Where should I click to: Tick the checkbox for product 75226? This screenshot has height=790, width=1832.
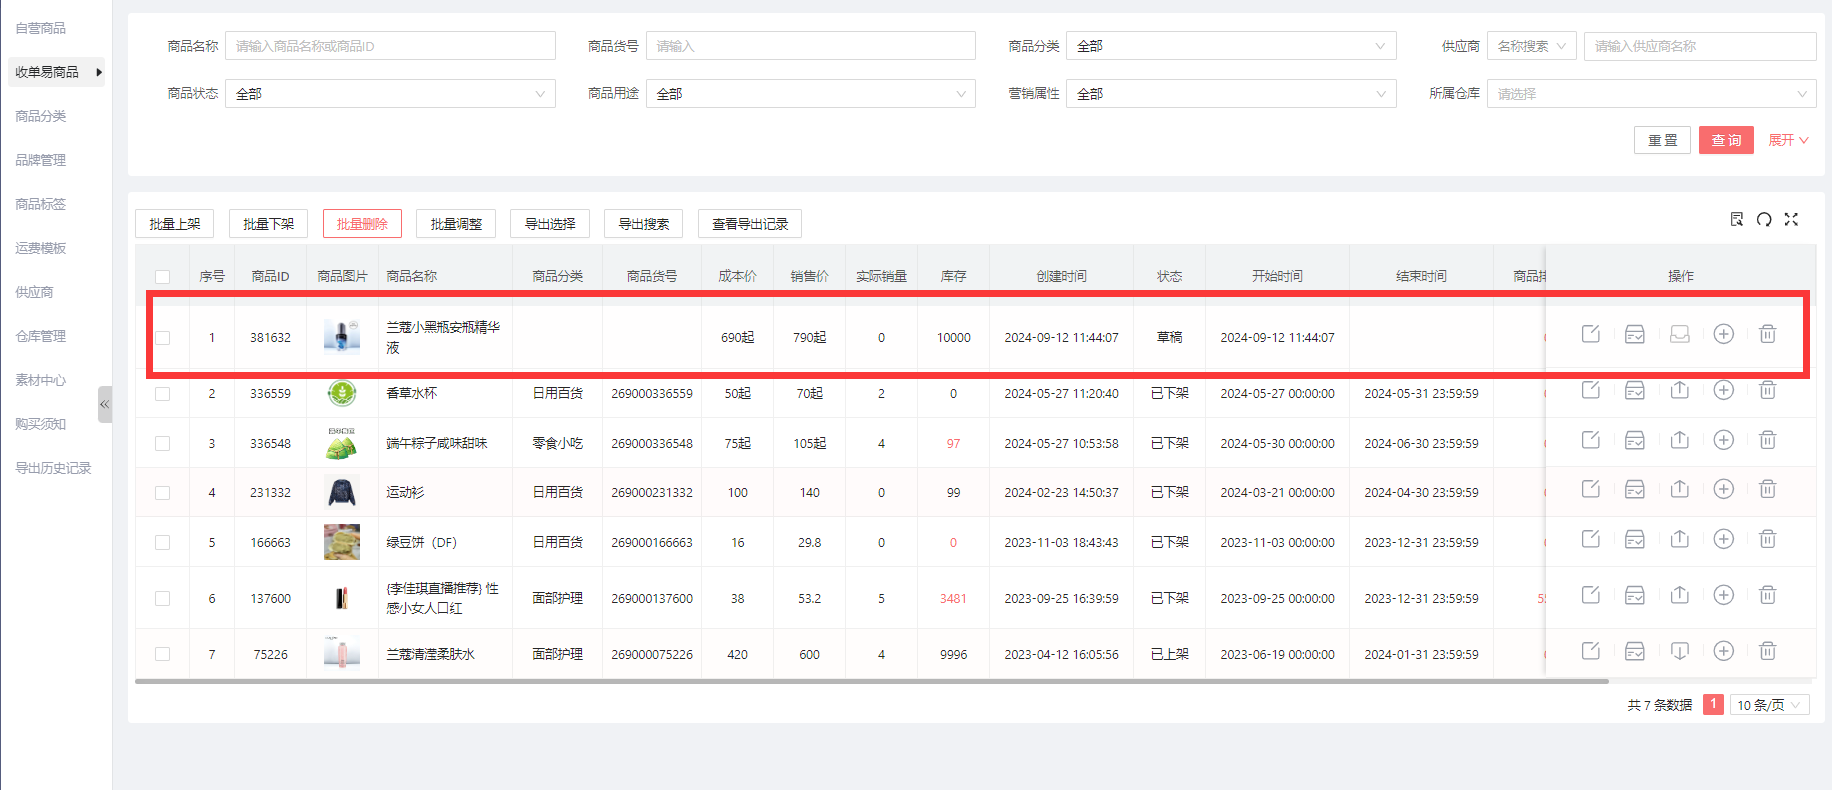163,654
